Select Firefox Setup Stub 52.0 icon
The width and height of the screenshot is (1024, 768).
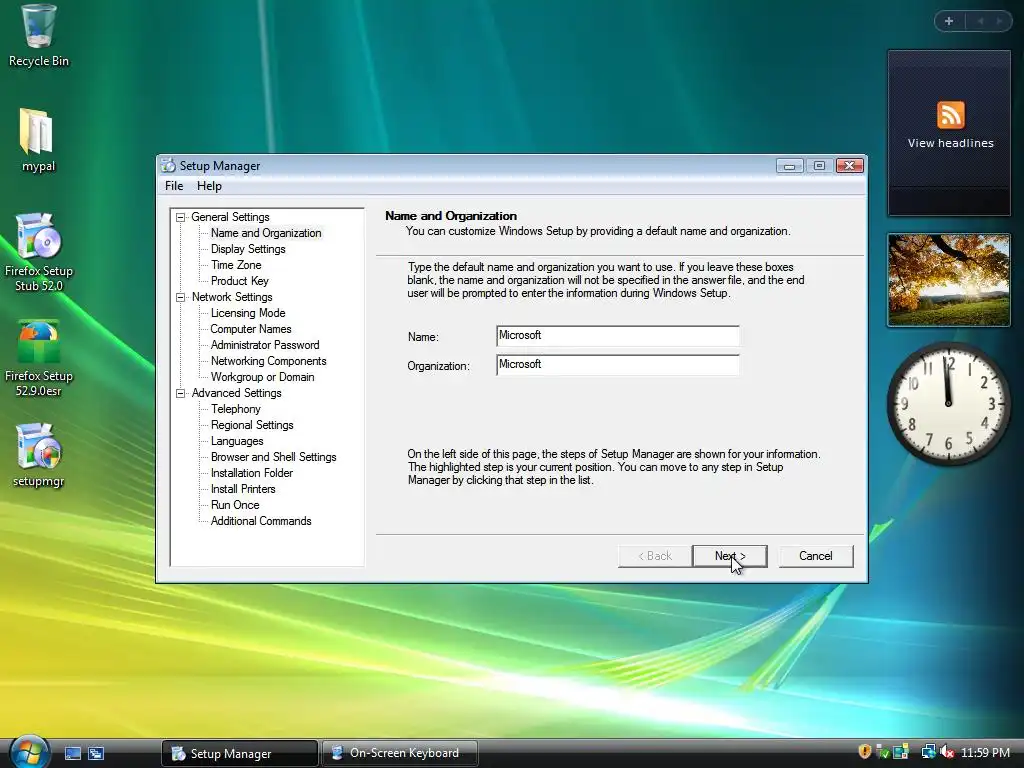click(x=39, y=251)
